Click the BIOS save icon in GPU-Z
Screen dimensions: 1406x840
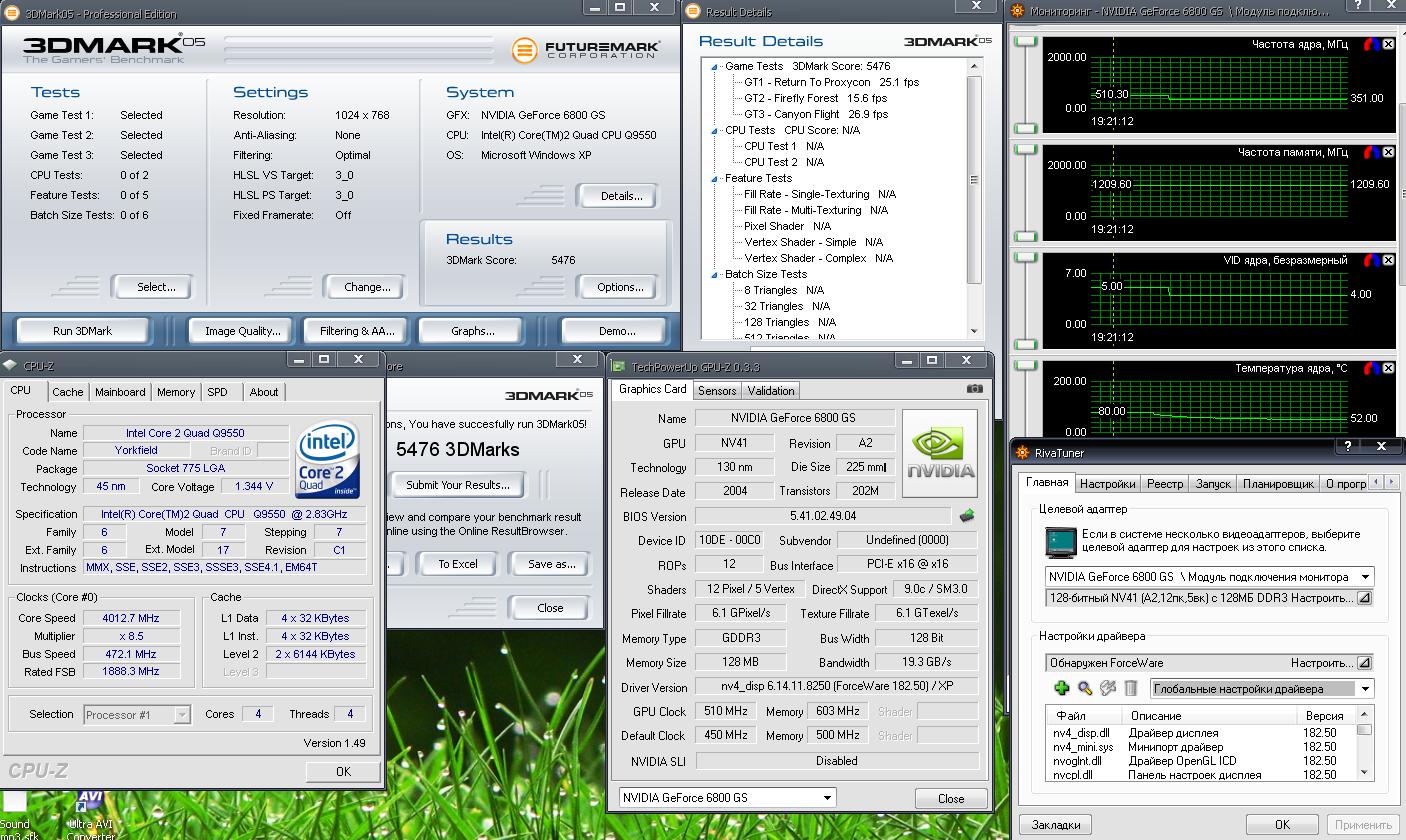click(967, 516)
